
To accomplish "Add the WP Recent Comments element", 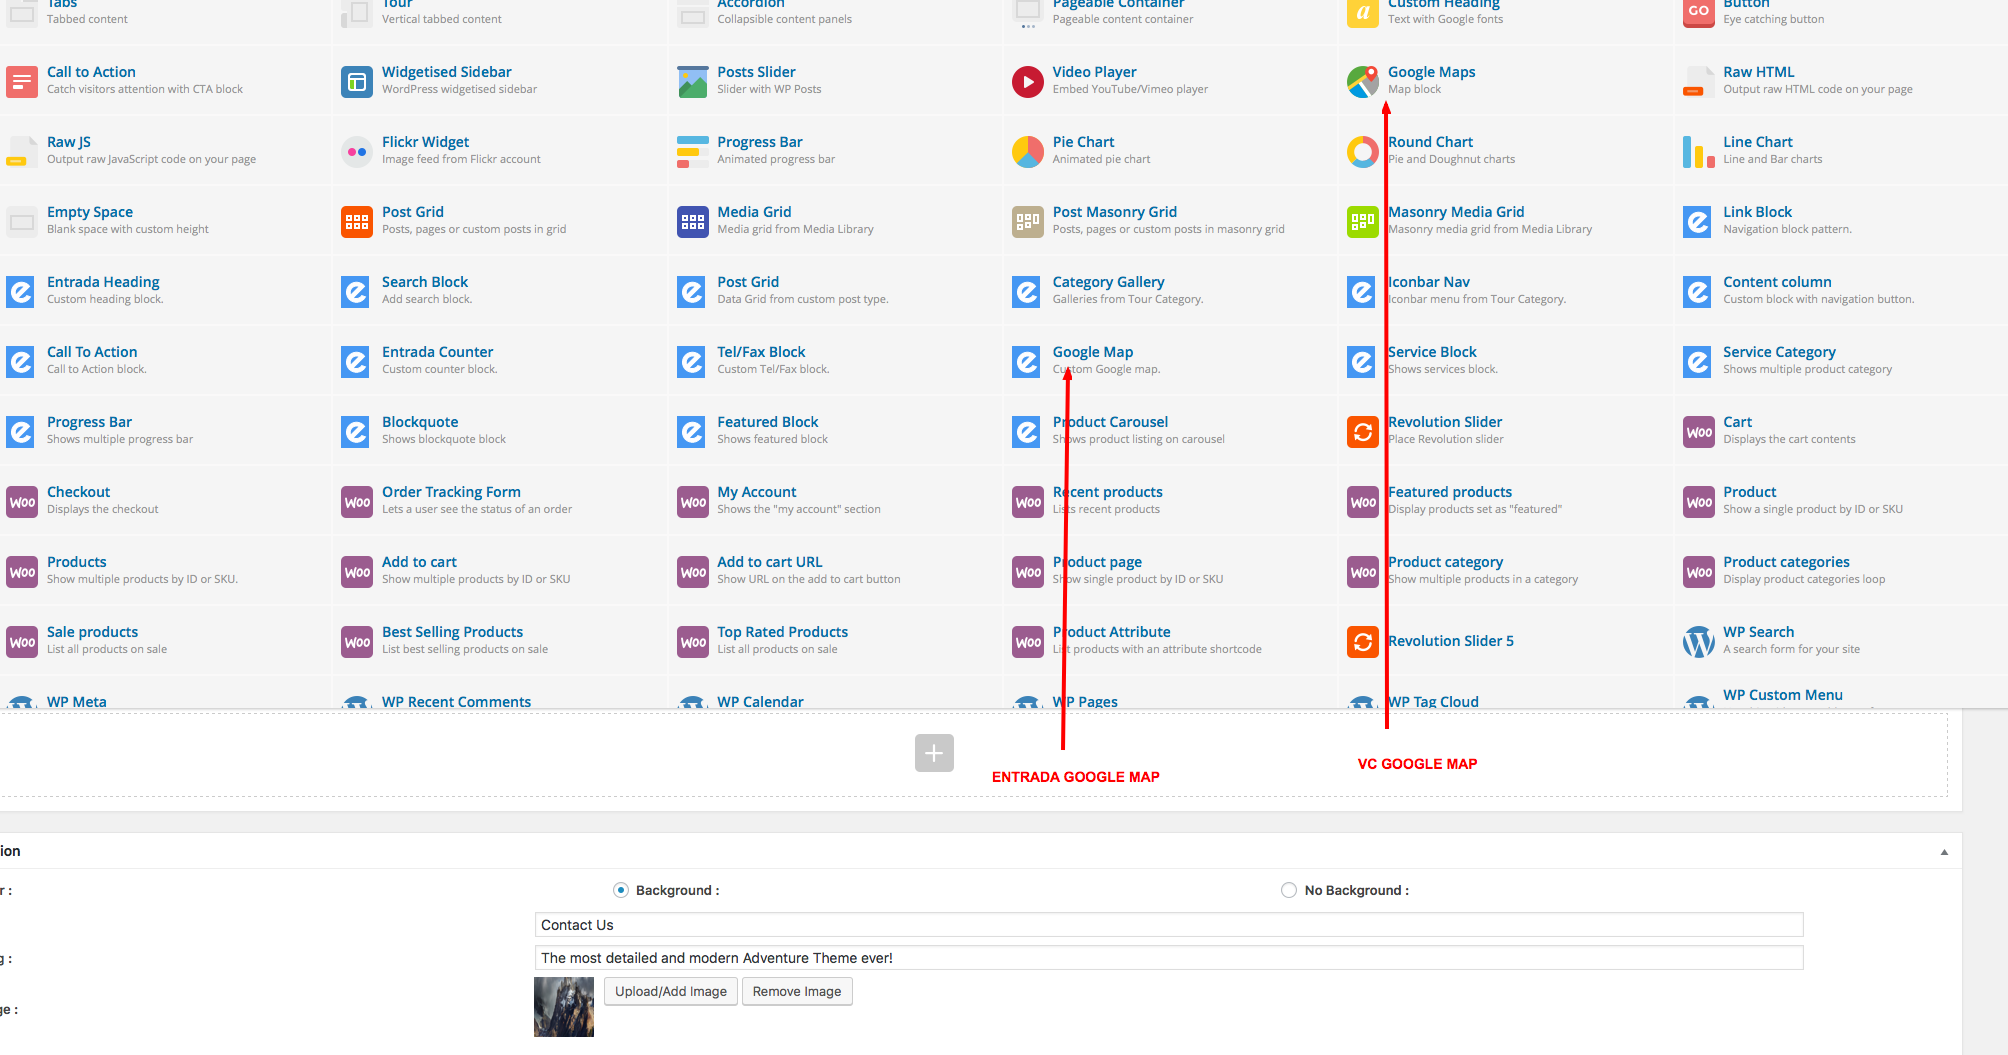I will (500, 694).
